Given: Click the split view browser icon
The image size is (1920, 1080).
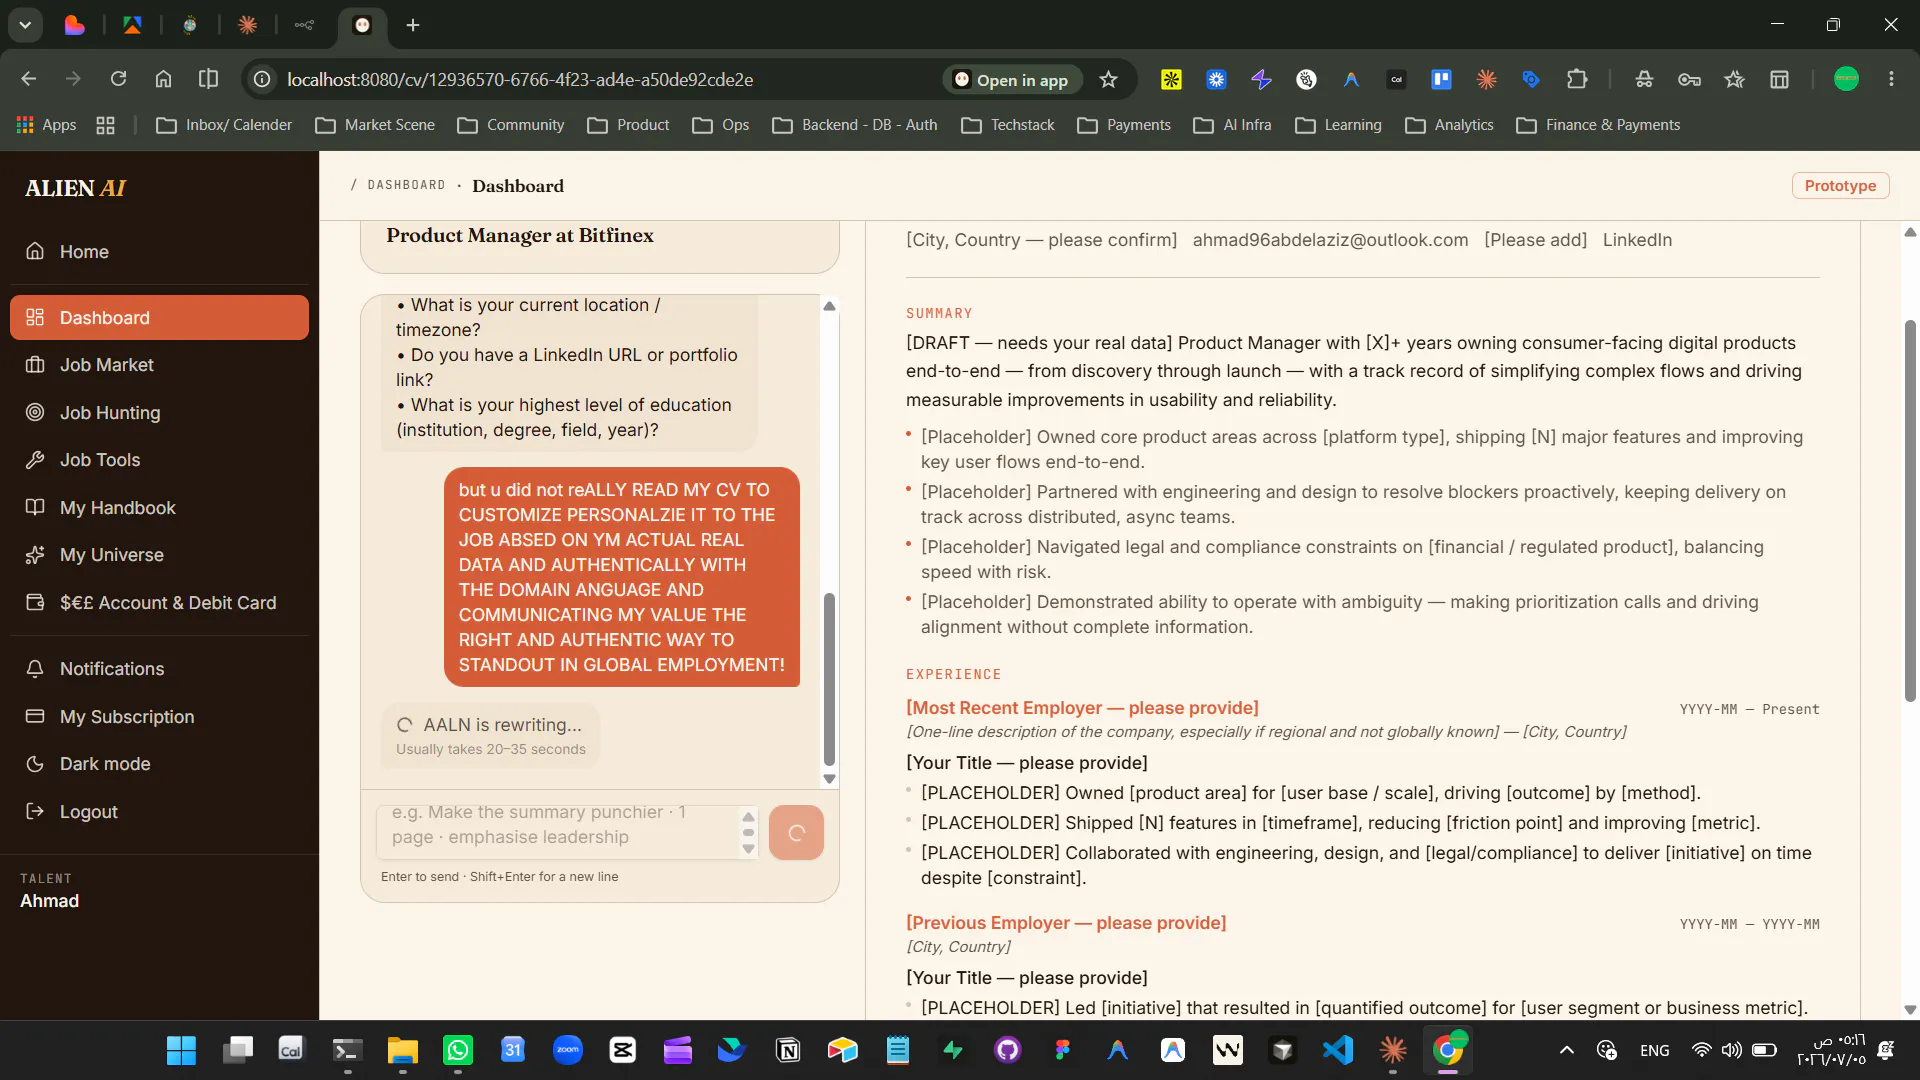Looking at the screenshot, I should [208, 79].
